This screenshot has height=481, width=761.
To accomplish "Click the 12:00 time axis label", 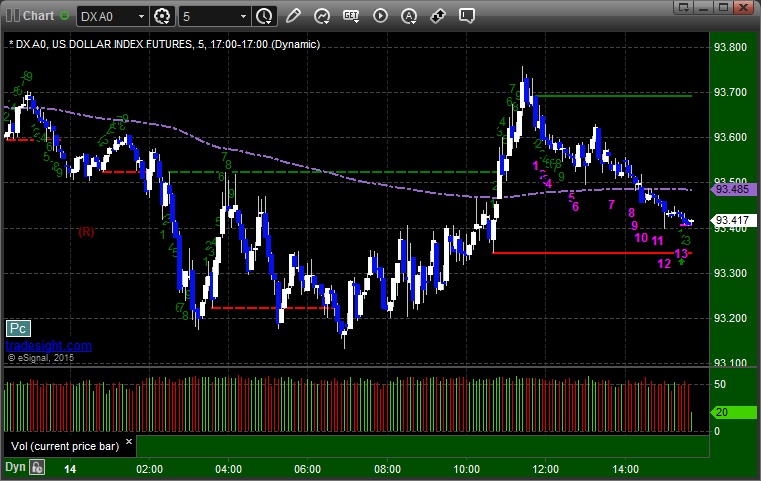I will point(546,469).
